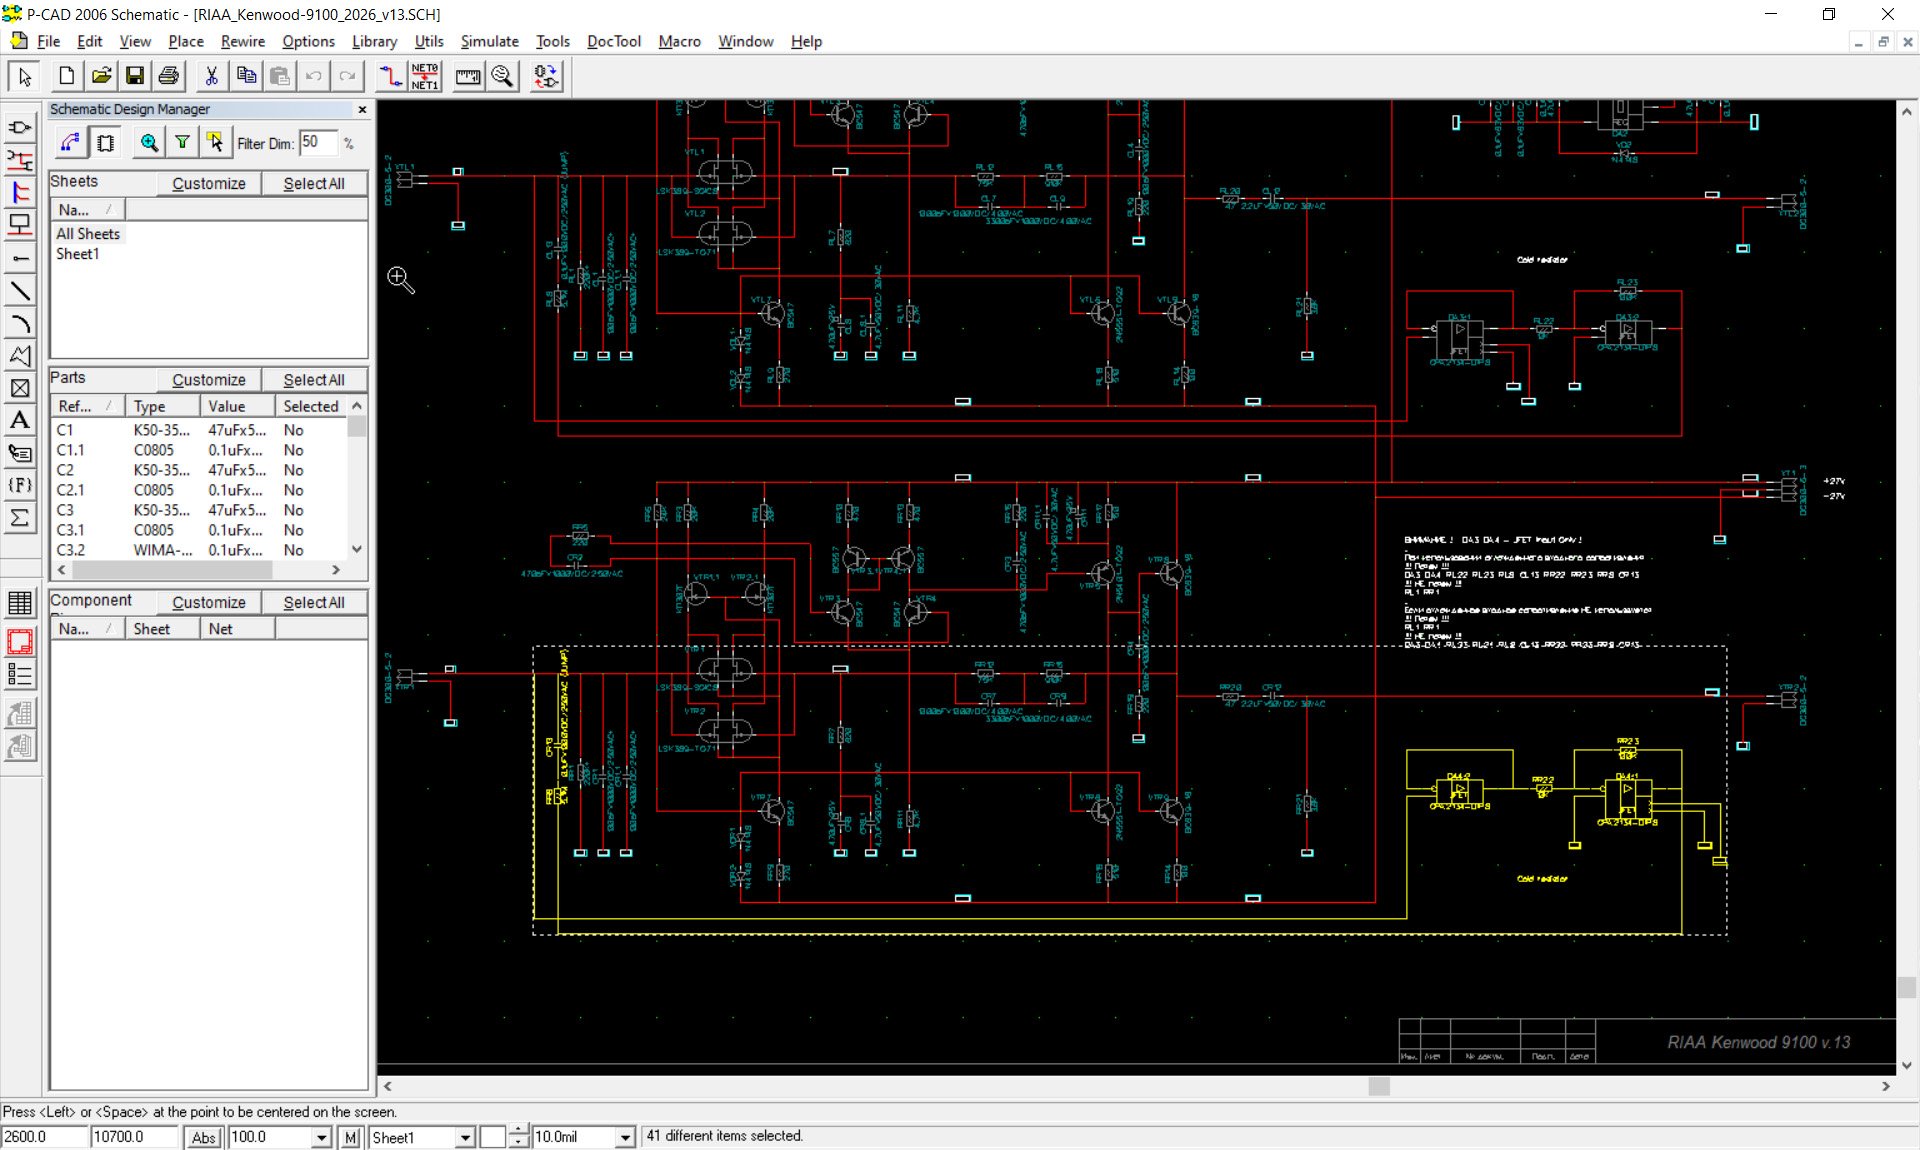Open the measure ruler tool
Viewport: 1920px width, 1150px height.
pyautogui.click(x=467, y=76)
